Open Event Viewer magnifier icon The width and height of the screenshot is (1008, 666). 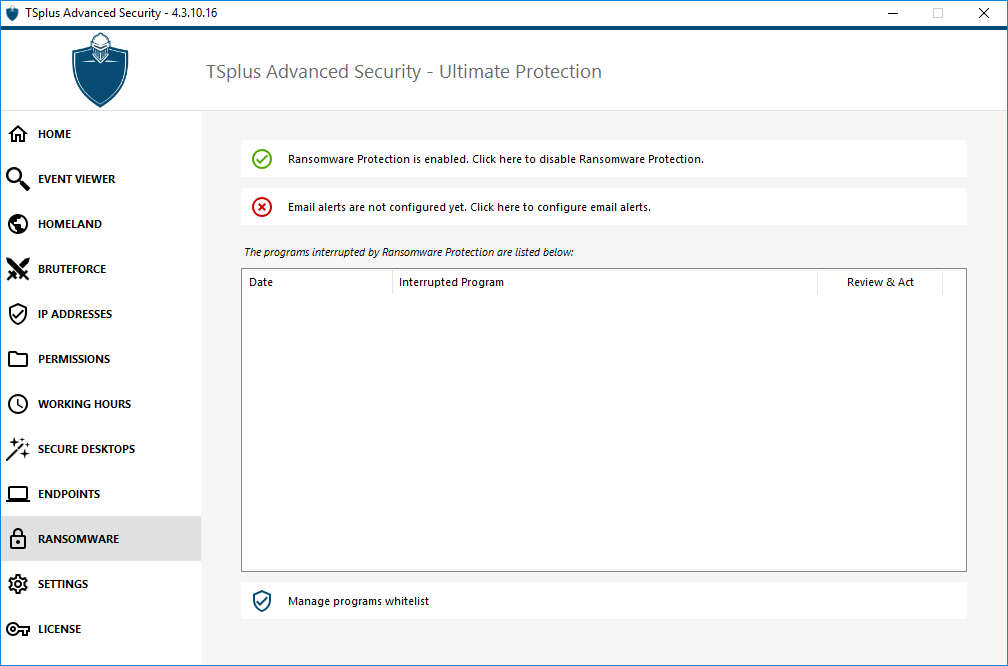click(18, 179)
